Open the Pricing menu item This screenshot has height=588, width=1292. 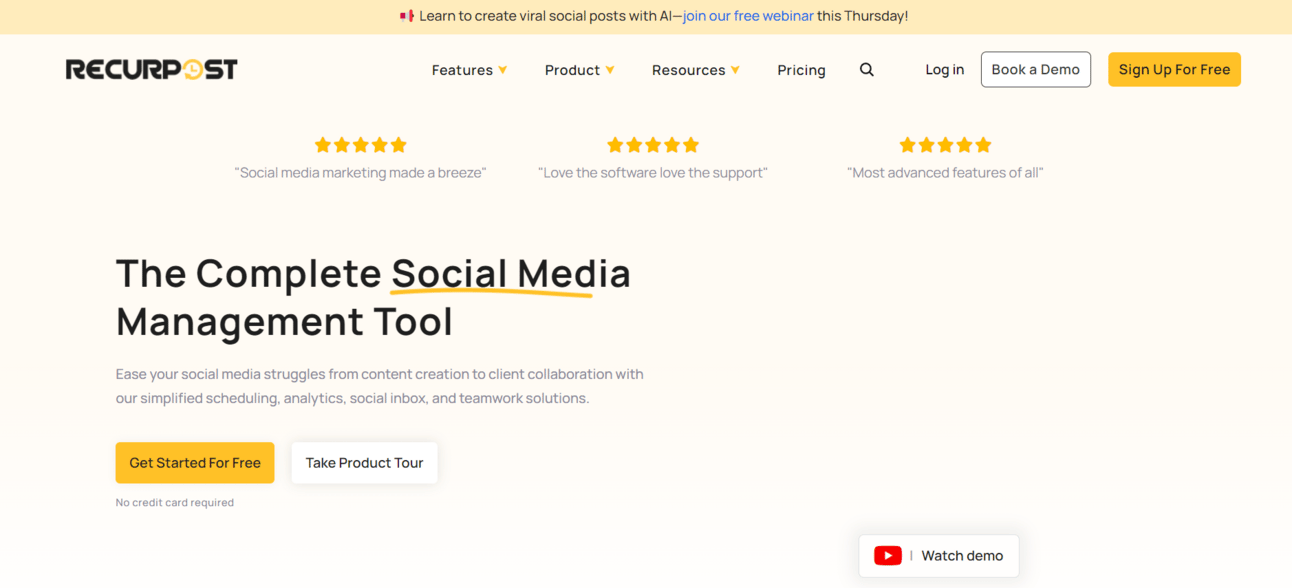point(801,70)
